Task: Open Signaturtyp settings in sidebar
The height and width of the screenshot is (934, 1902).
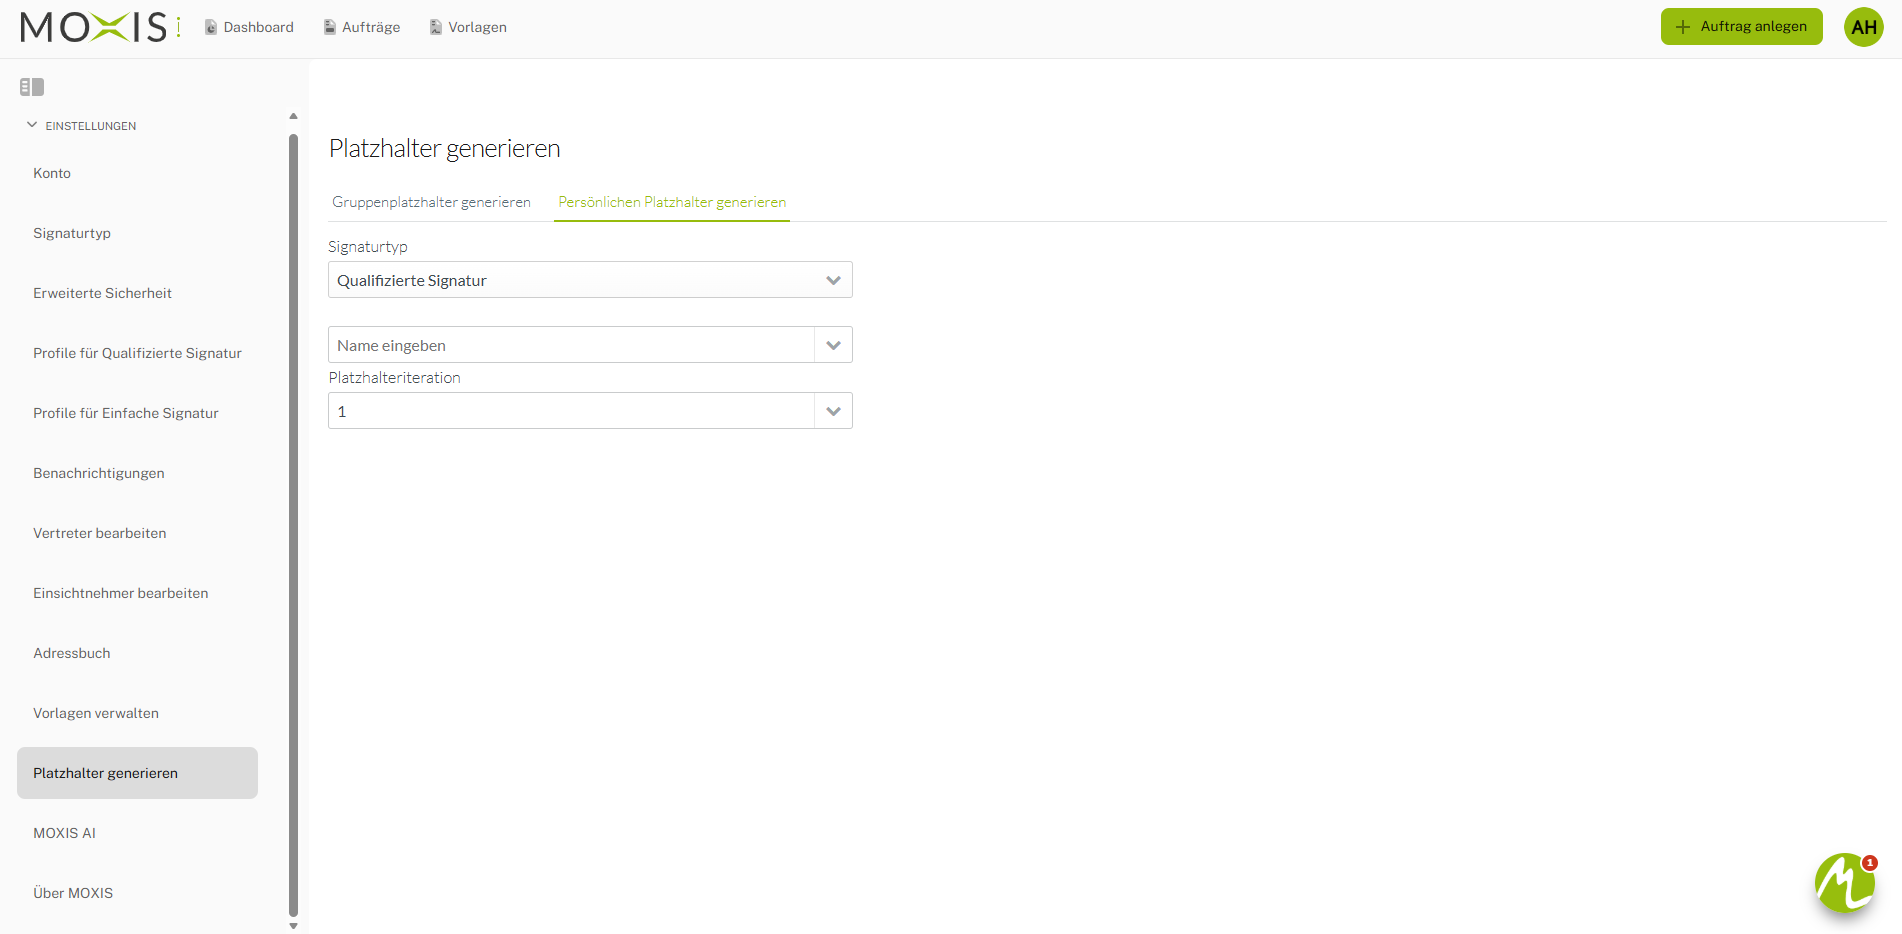Action: pos(137,233)
